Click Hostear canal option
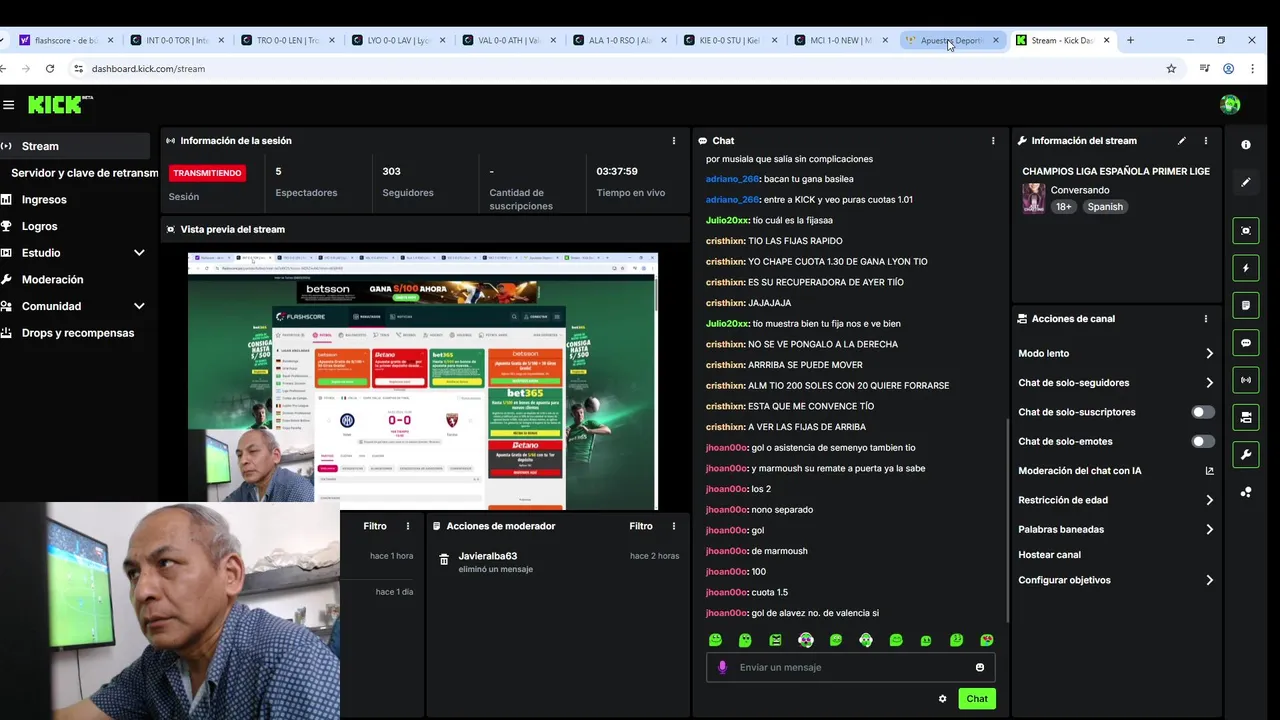 point(1049,555)
